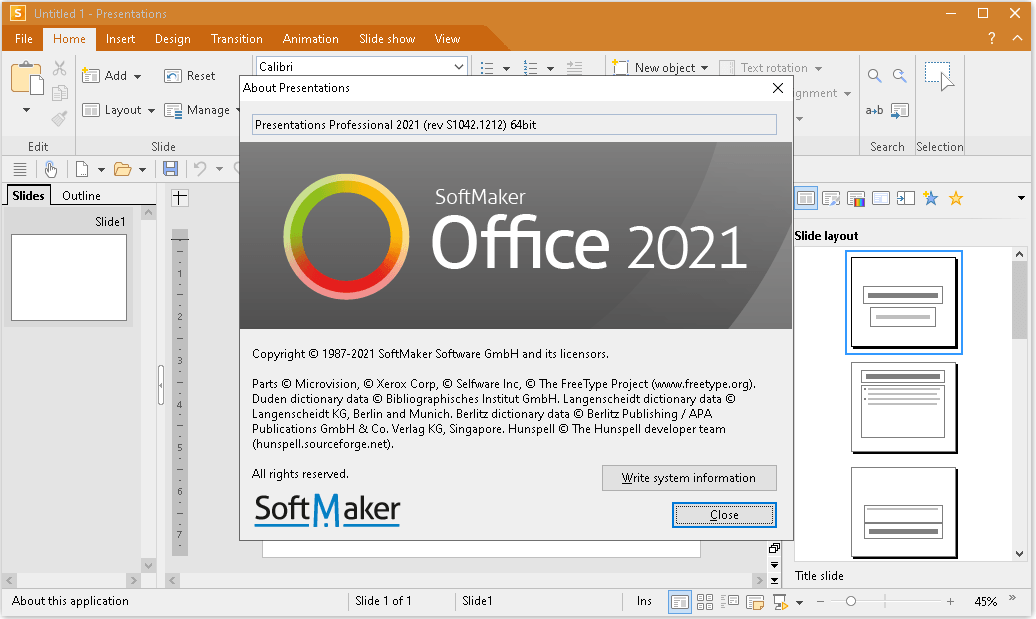Click Write system information button

(689, 478)
